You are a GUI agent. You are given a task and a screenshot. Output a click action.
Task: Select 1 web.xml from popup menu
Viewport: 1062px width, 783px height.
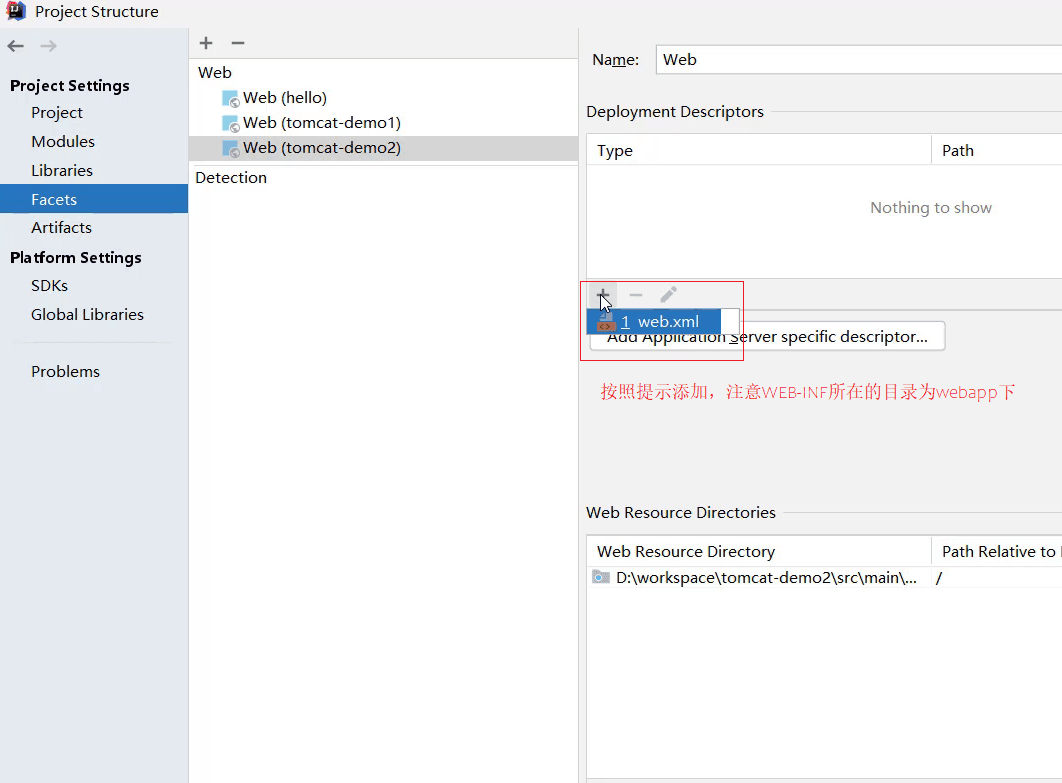click(660, 322)
